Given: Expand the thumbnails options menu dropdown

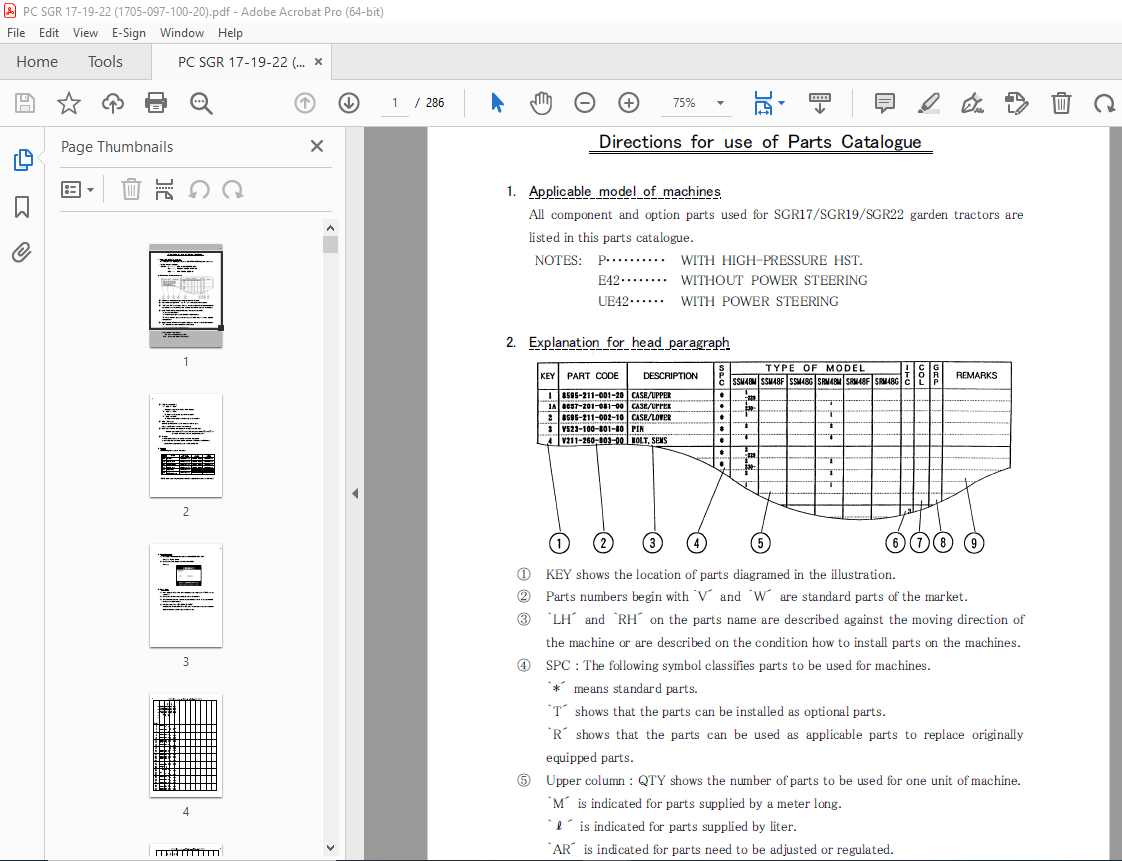Looking at the screenshot, I should [x=78, y=190].
